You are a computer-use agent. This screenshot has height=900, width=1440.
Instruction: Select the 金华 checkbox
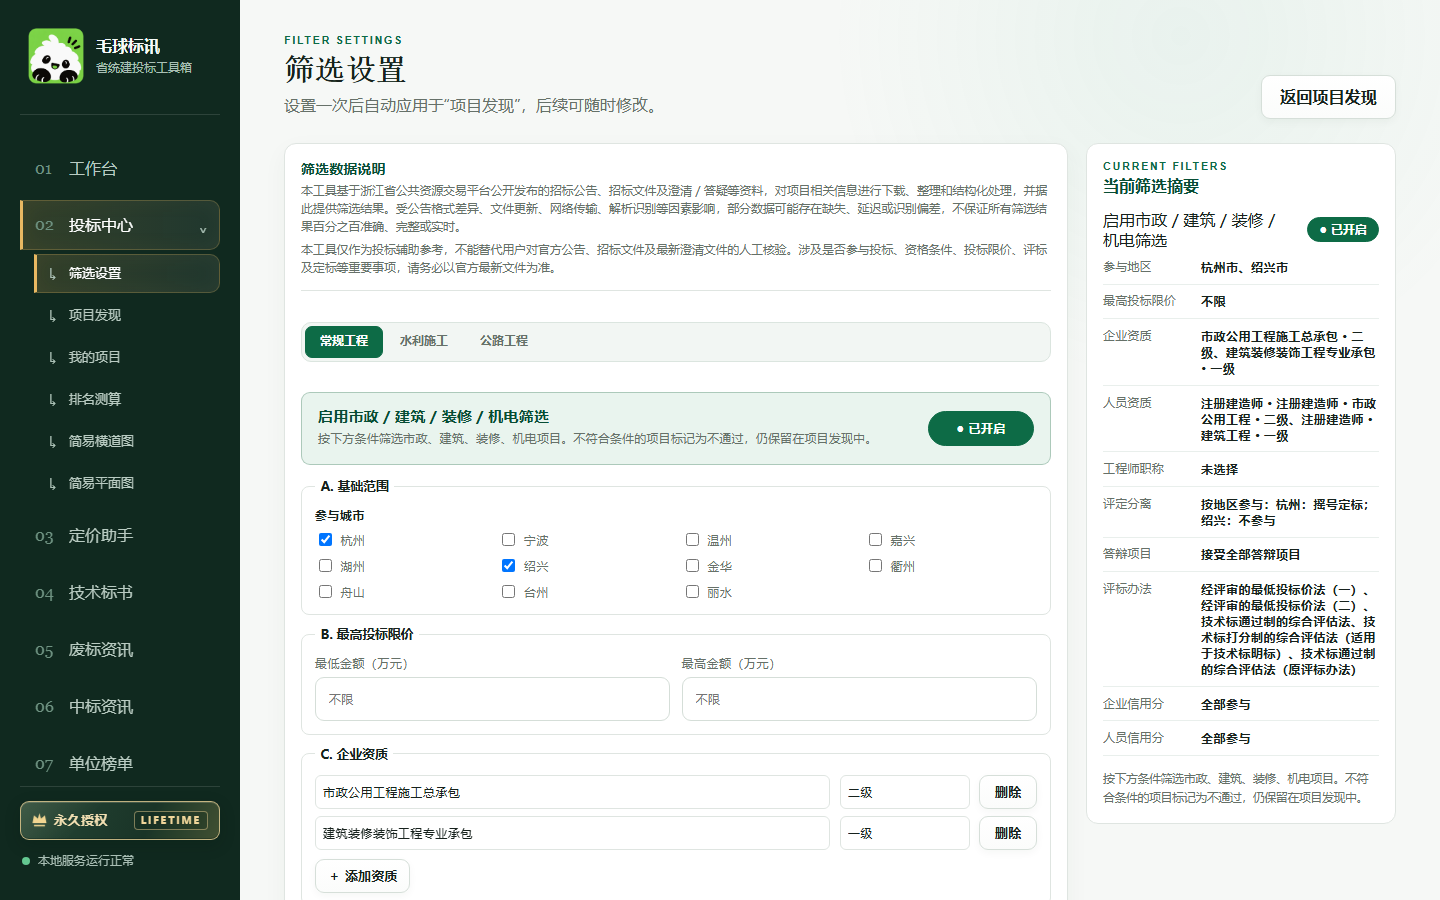point(692,566)
